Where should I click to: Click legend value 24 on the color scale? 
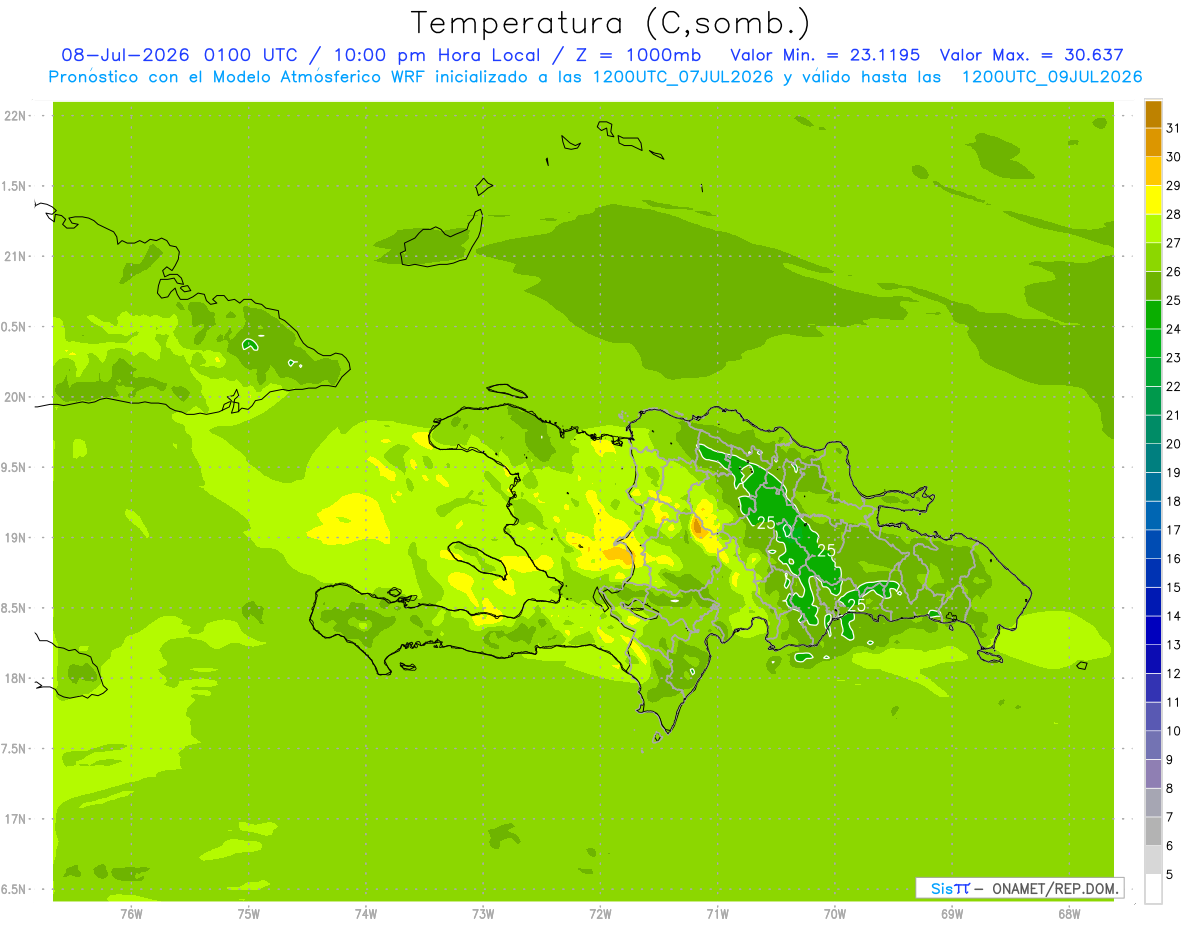pos(1173,329)
